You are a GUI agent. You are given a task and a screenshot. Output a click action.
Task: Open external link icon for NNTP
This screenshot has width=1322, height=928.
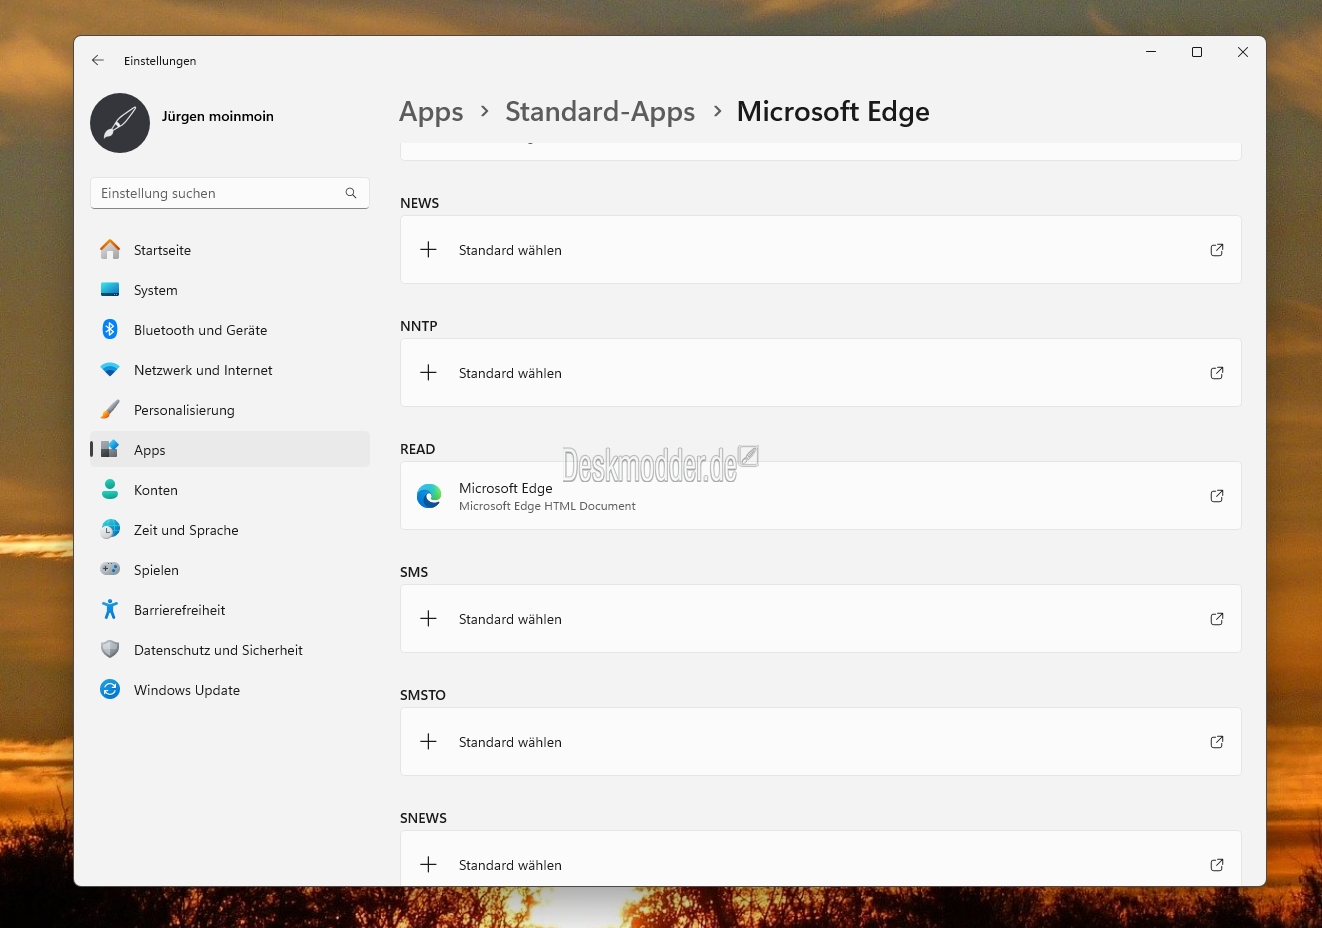[x=1217, y=373]
